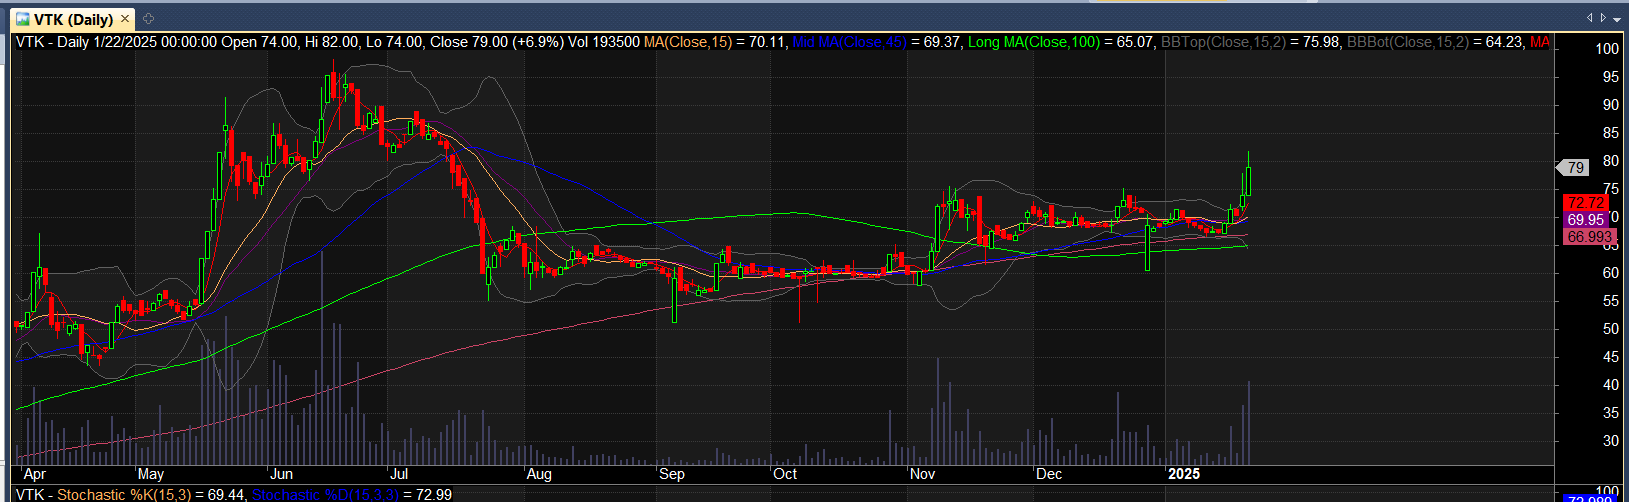1629x502 pixels.
Task: Click the Nov label on time axis
Action: [x=921, y=473]
